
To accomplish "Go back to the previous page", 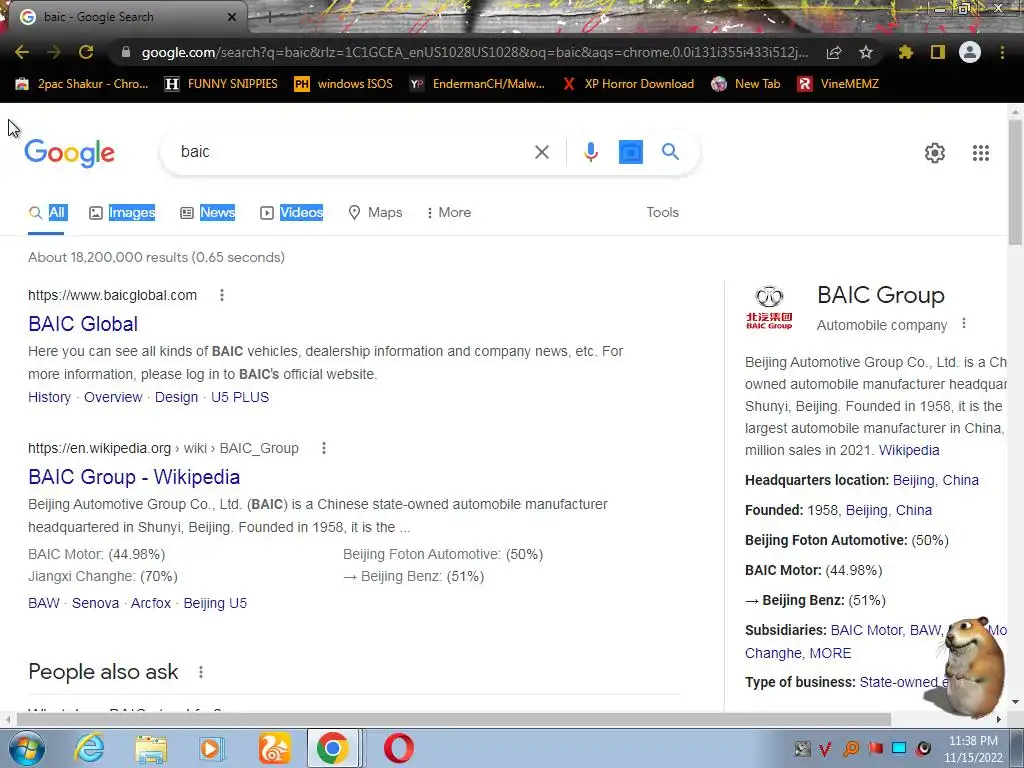I will [x=22, y=52].
